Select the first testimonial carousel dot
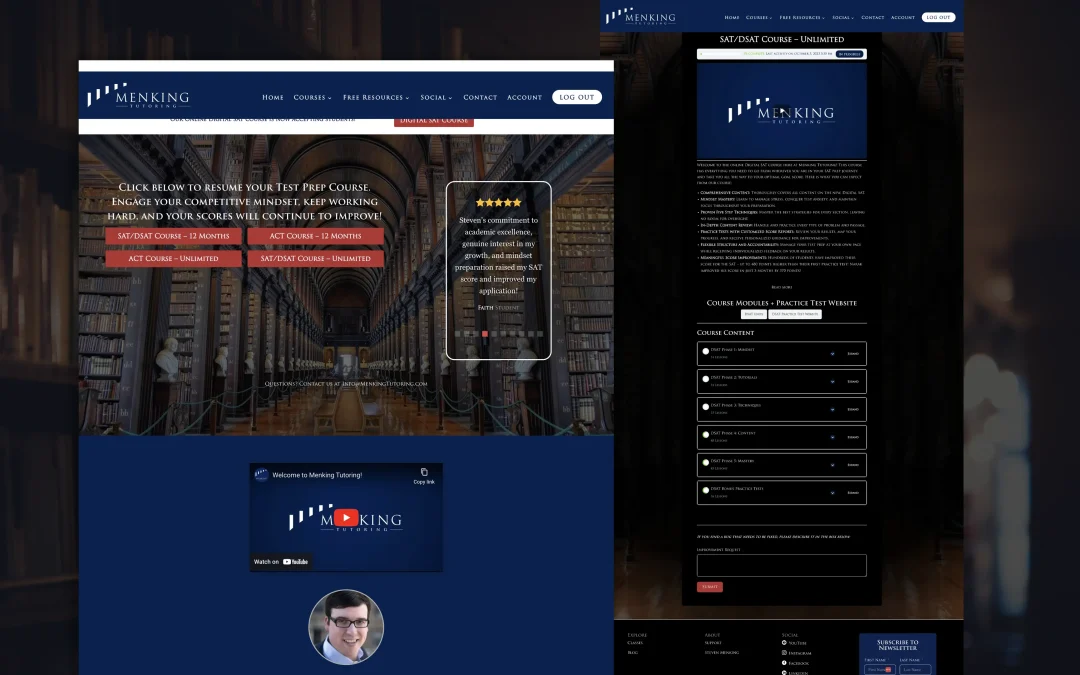Screen dimensions: 1080x675 click(457, 334)
